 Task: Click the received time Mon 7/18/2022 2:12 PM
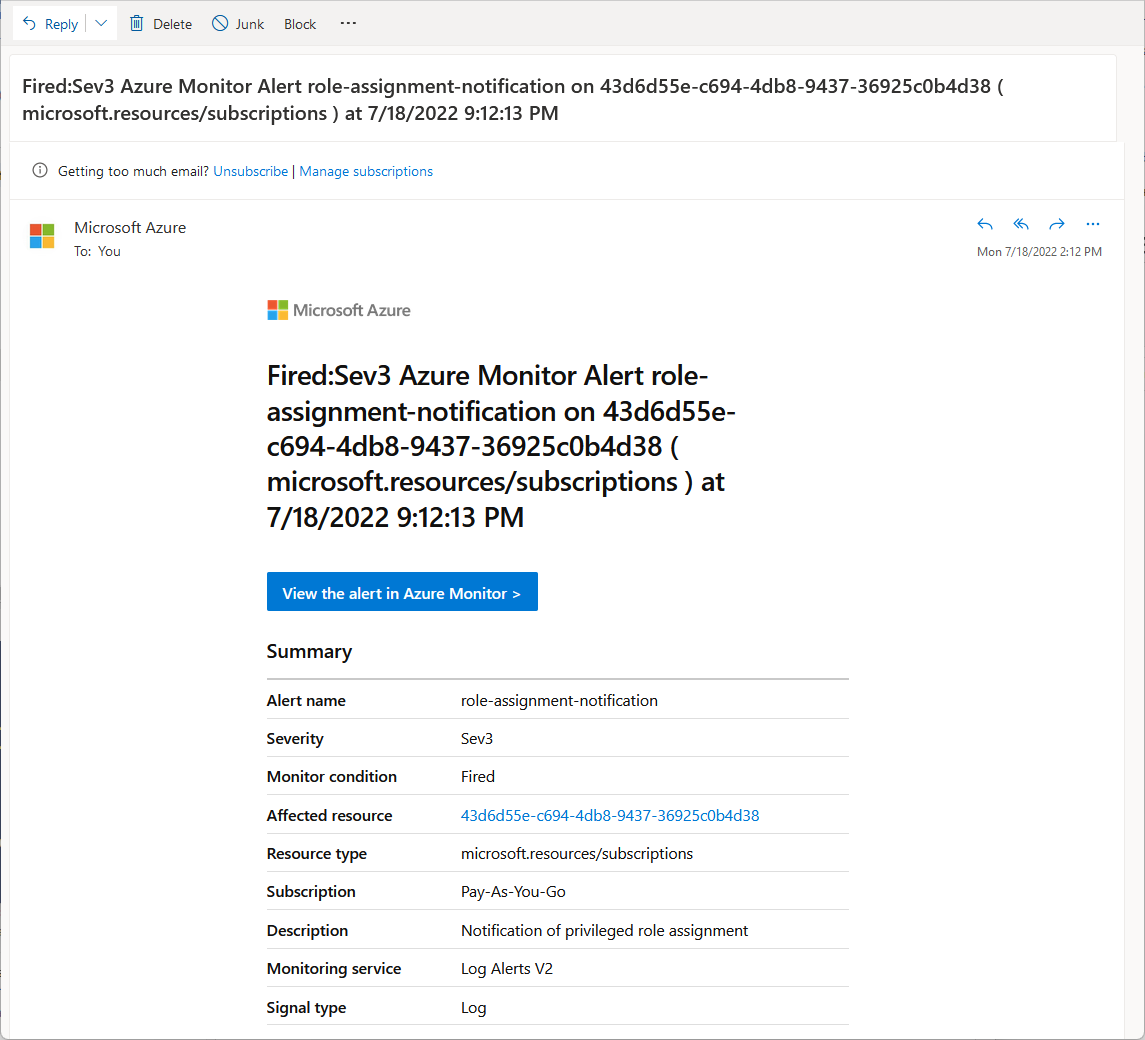(1039, 251)
